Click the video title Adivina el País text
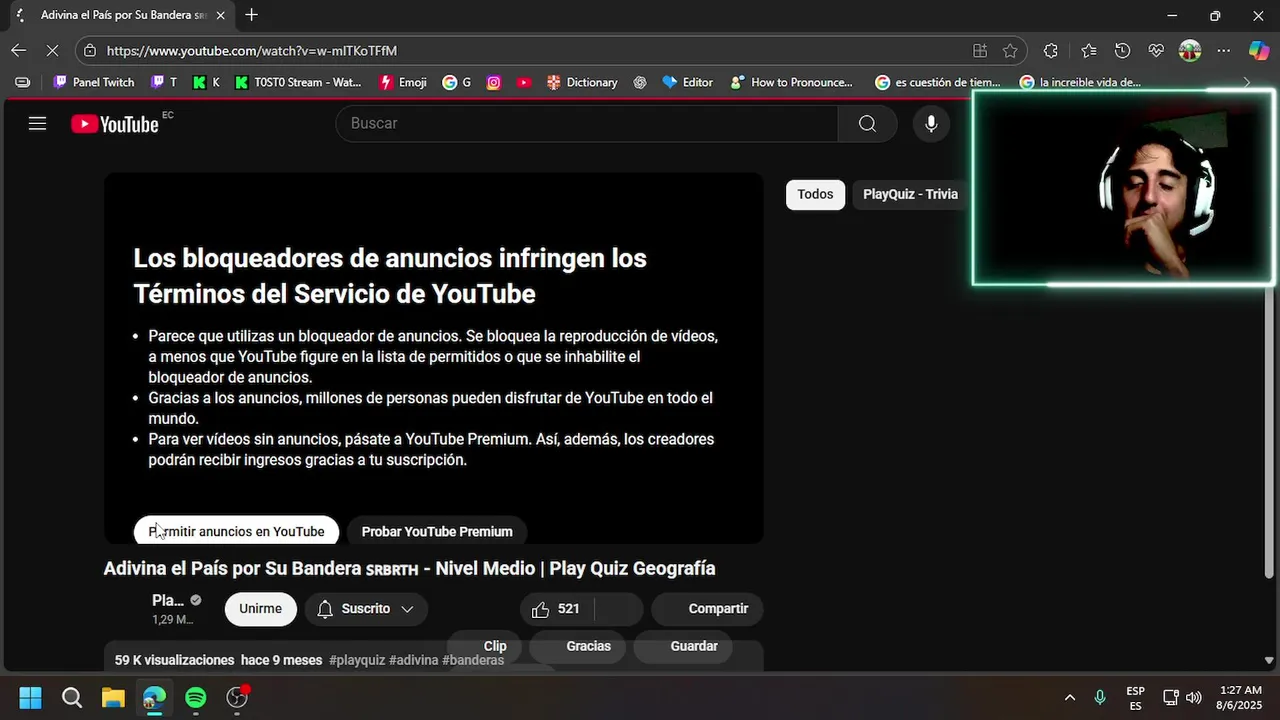Image resolution: width=1280 pixels, height=720 pixels. click(409, 568)
